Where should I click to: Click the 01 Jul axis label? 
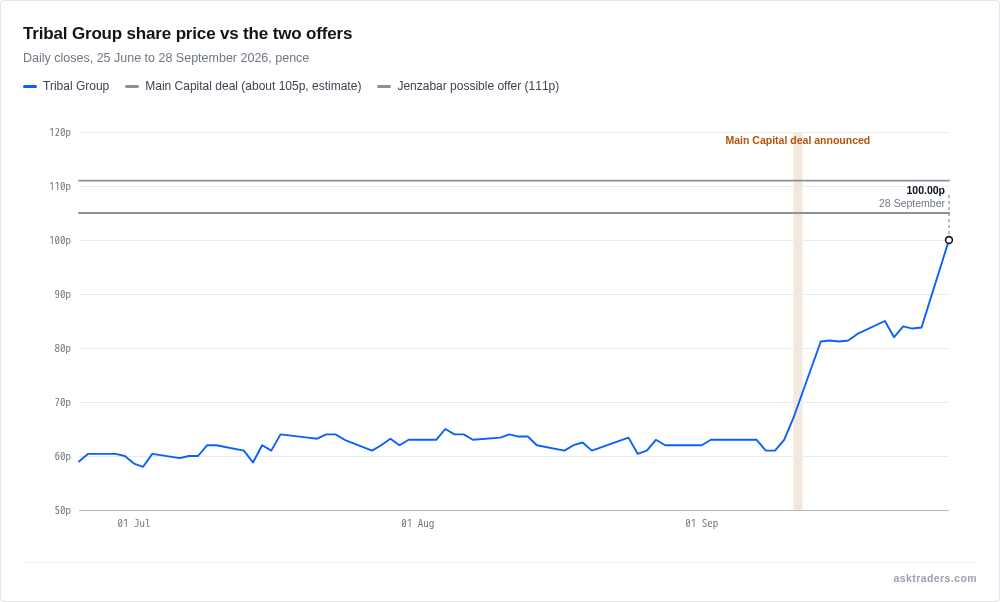[134, 524]
